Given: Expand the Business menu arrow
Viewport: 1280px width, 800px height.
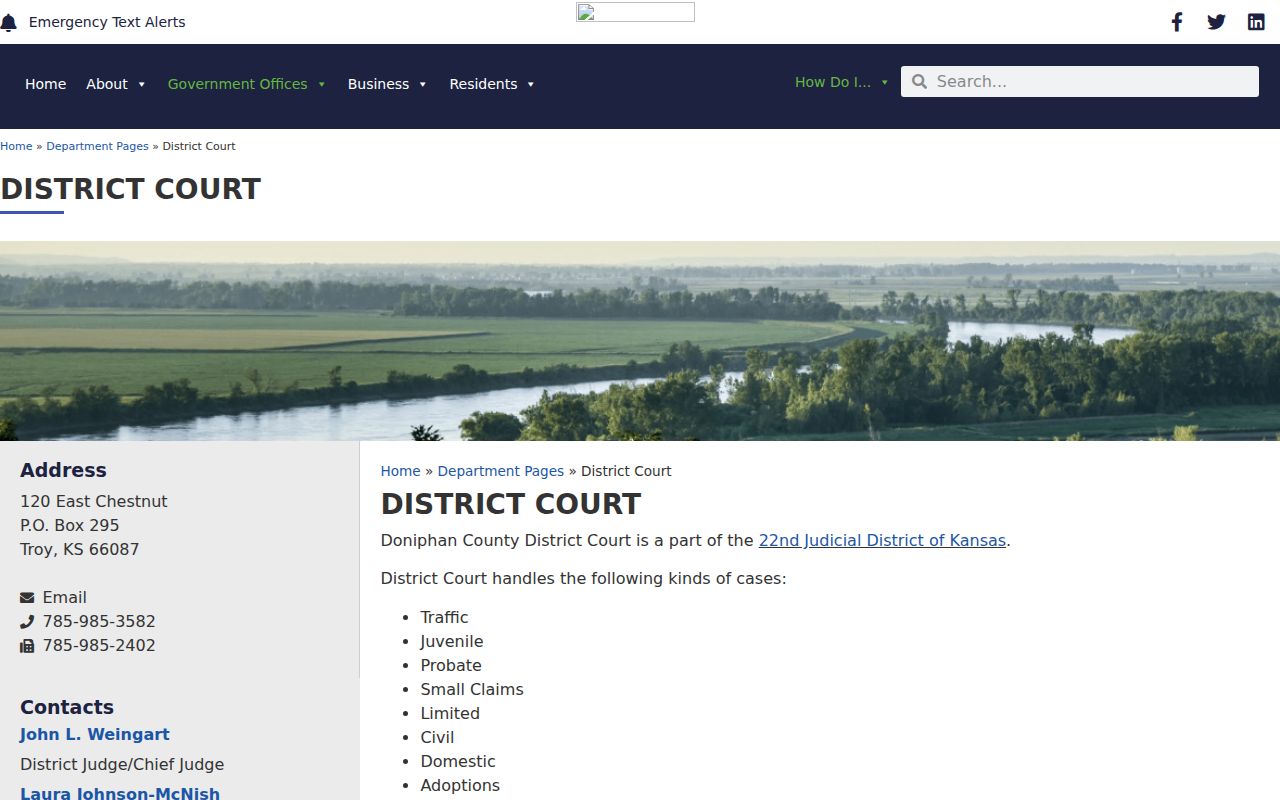Looking at the screenshot, I should coord(422,84).
